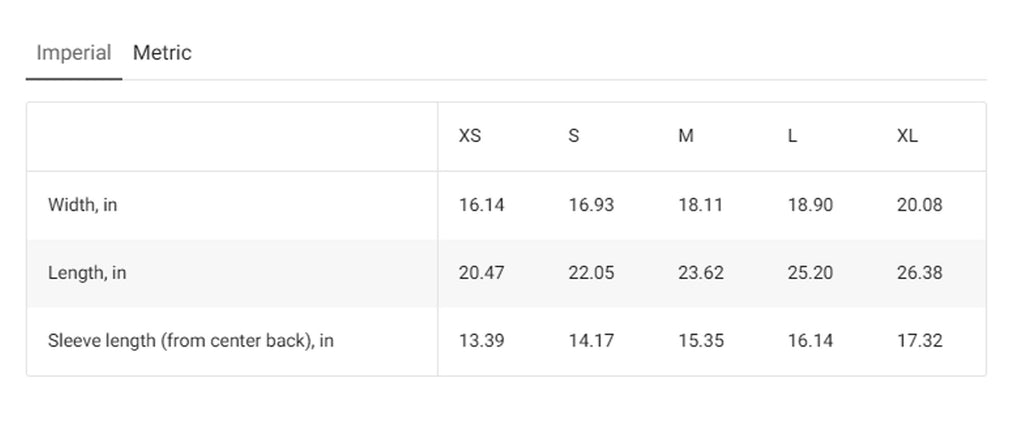This screenshot has height=431, width=1024.
Task: Click the L size column header
Action: coord(792,136)
